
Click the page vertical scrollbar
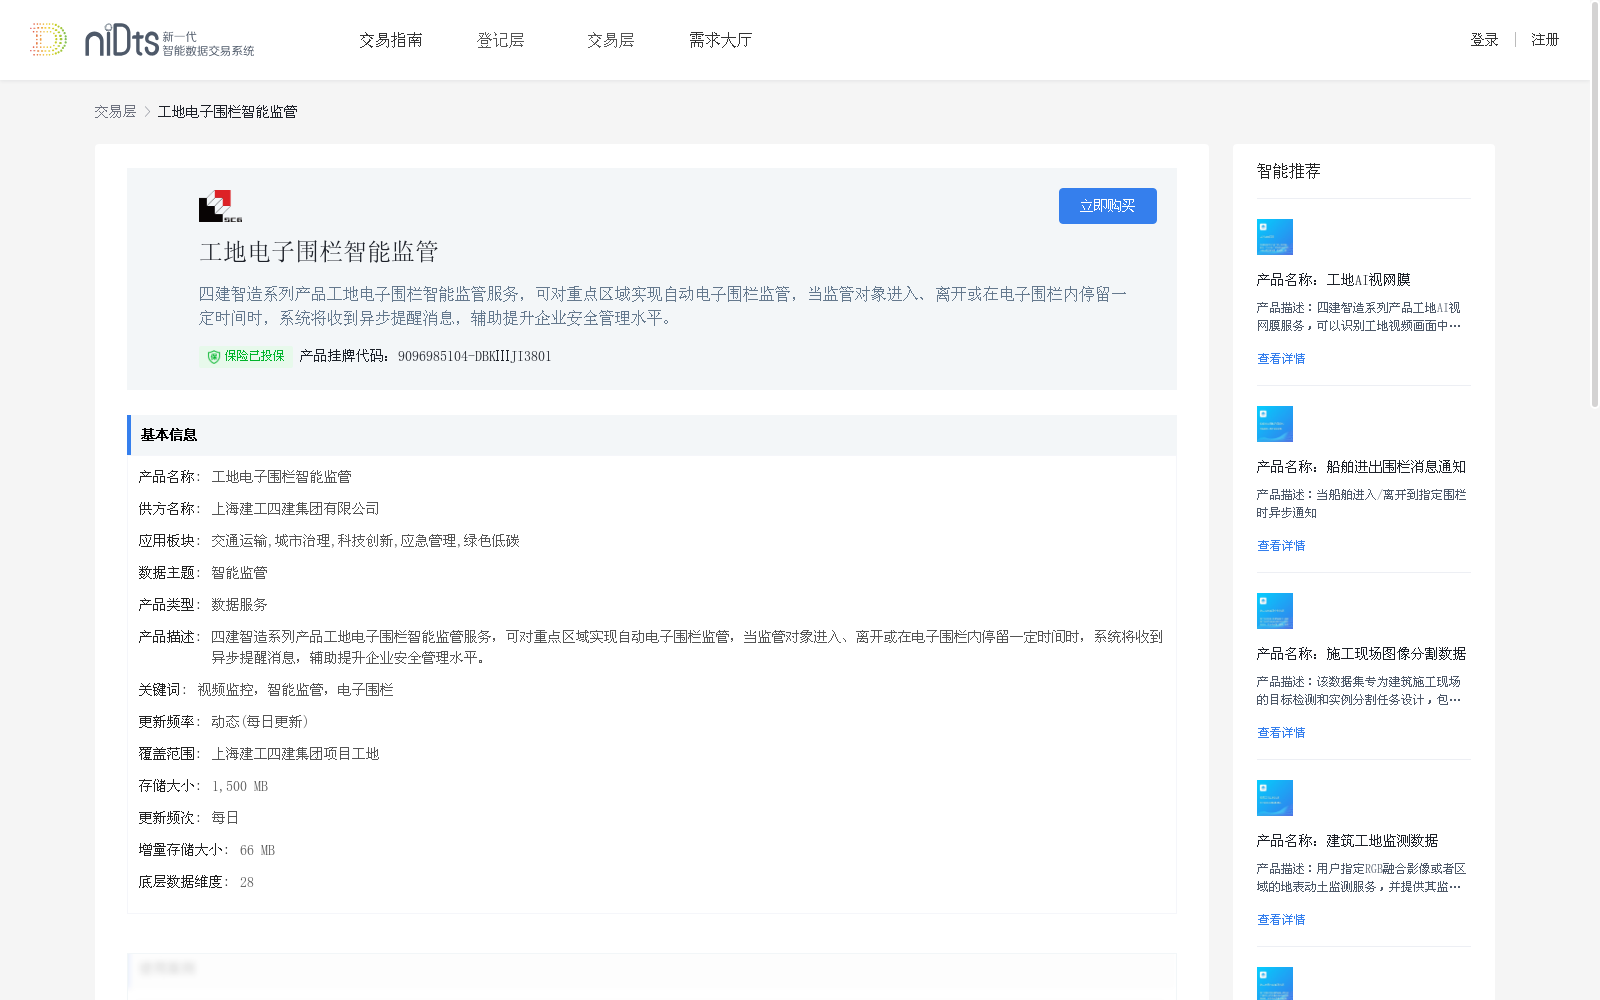click(x=1594, y=204)
